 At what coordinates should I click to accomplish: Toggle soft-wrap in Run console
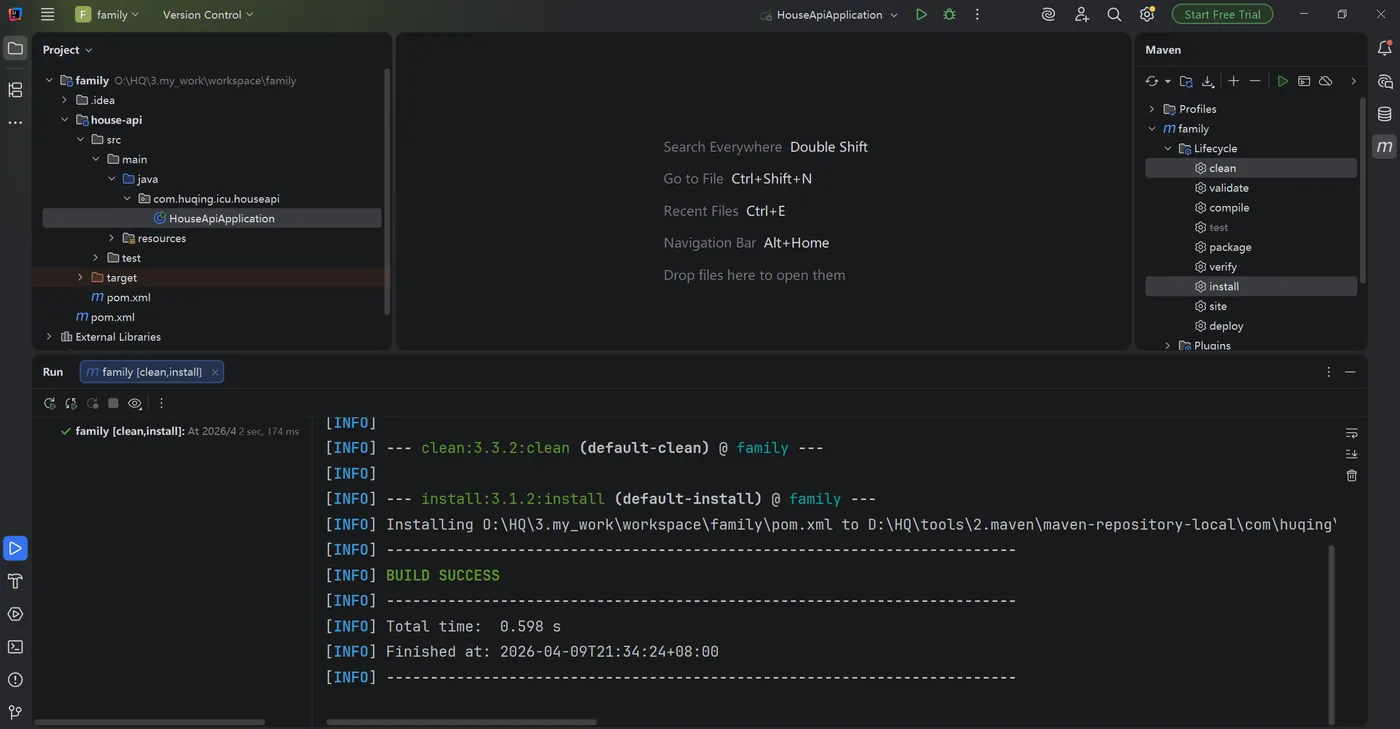coord(1351,433)
